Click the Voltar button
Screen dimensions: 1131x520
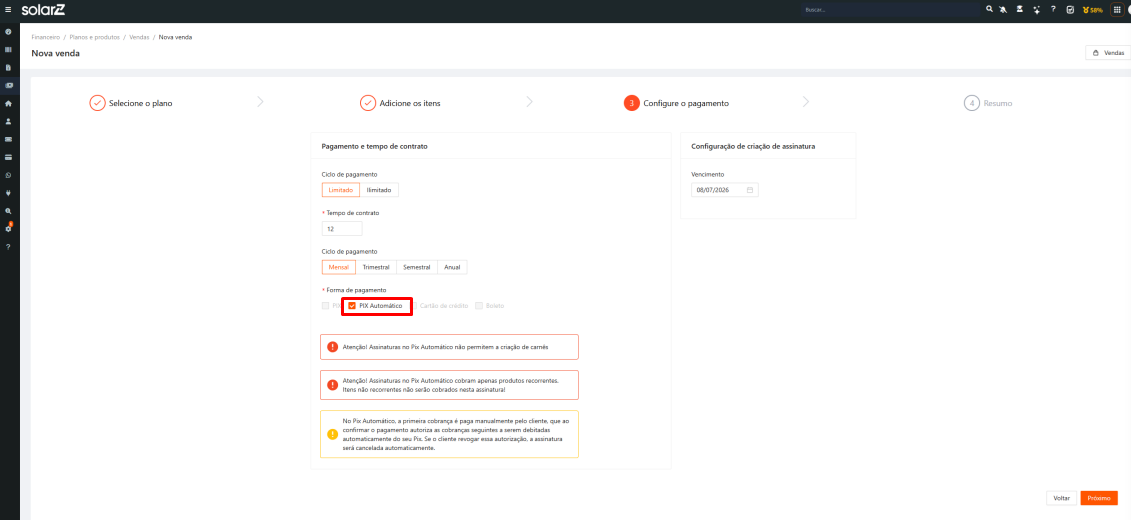click(x=1061, y=498)
